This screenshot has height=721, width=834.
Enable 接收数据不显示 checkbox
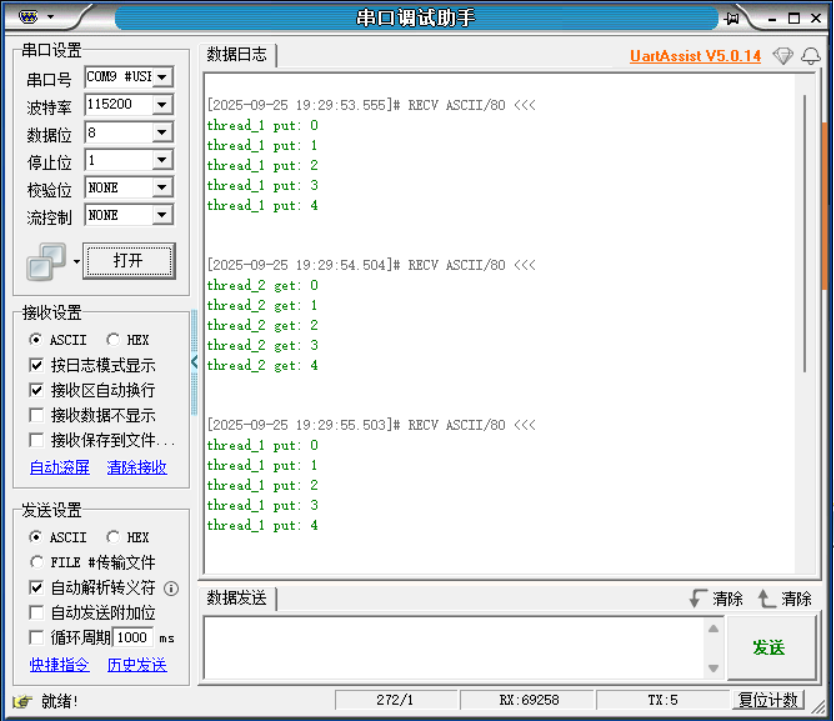(x=36, y=415)
